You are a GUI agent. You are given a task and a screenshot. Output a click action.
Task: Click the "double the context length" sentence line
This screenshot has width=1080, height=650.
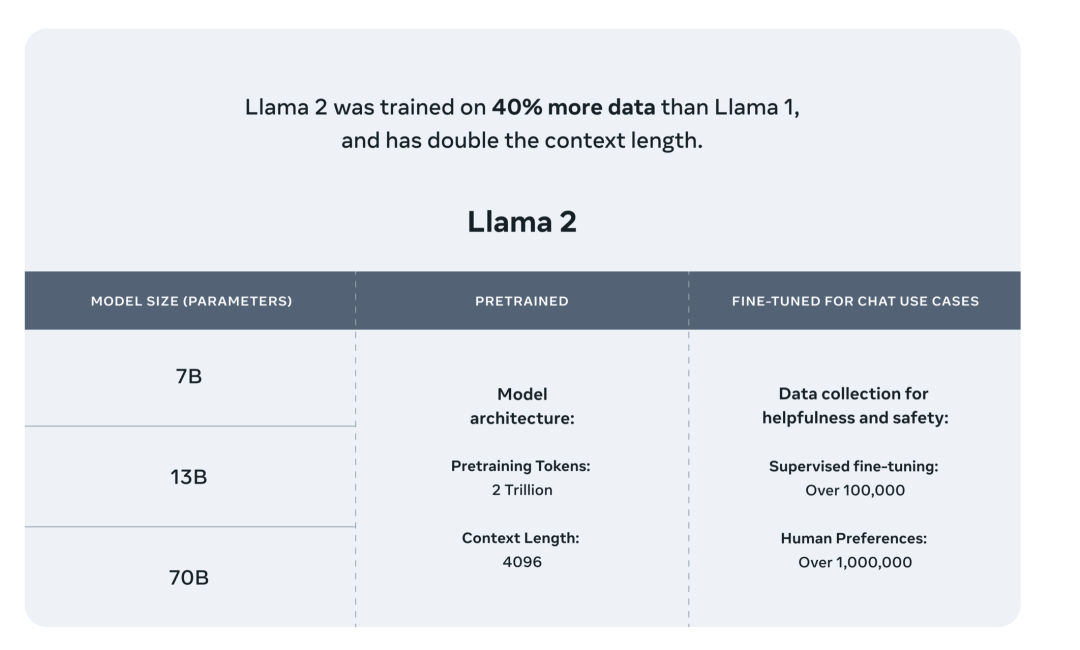(x=522, y=141)
